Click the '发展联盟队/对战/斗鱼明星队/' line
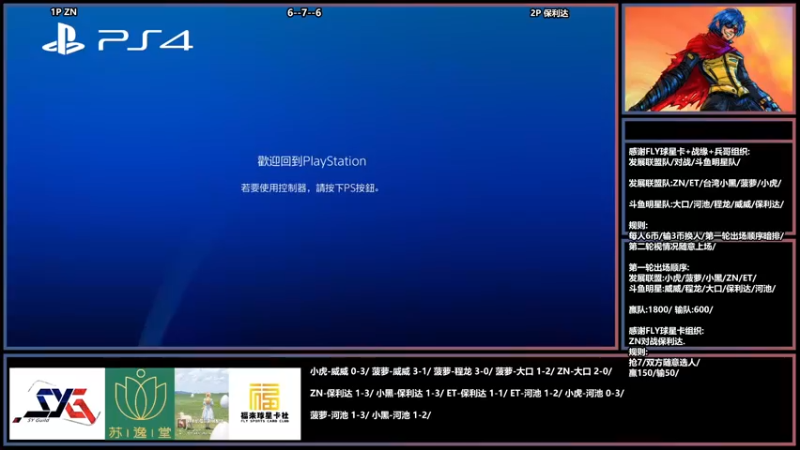 coord(684,162)
